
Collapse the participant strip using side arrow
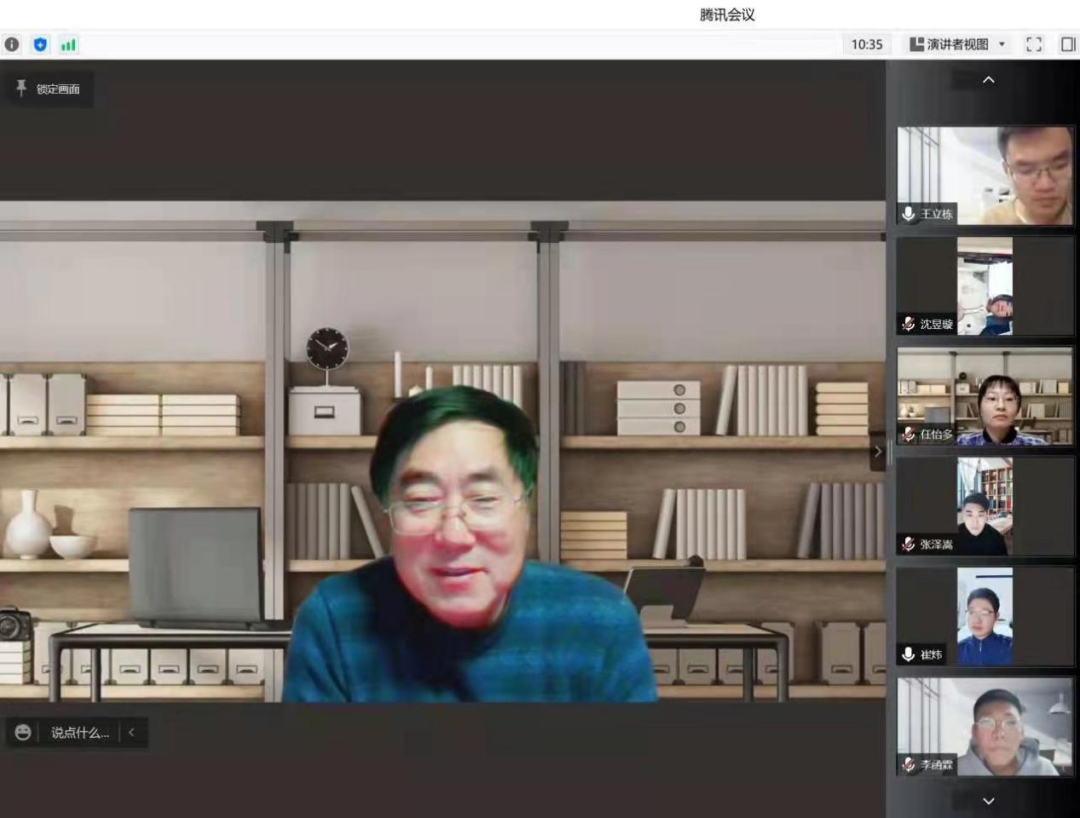click(878, 451)
